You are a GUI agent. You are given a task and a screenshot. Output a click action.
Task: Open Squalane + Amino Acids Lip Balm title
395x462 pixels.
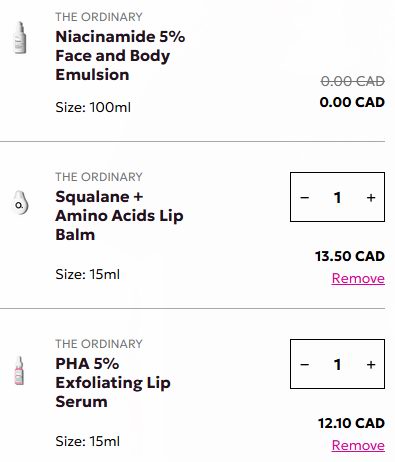pos(119,216)
